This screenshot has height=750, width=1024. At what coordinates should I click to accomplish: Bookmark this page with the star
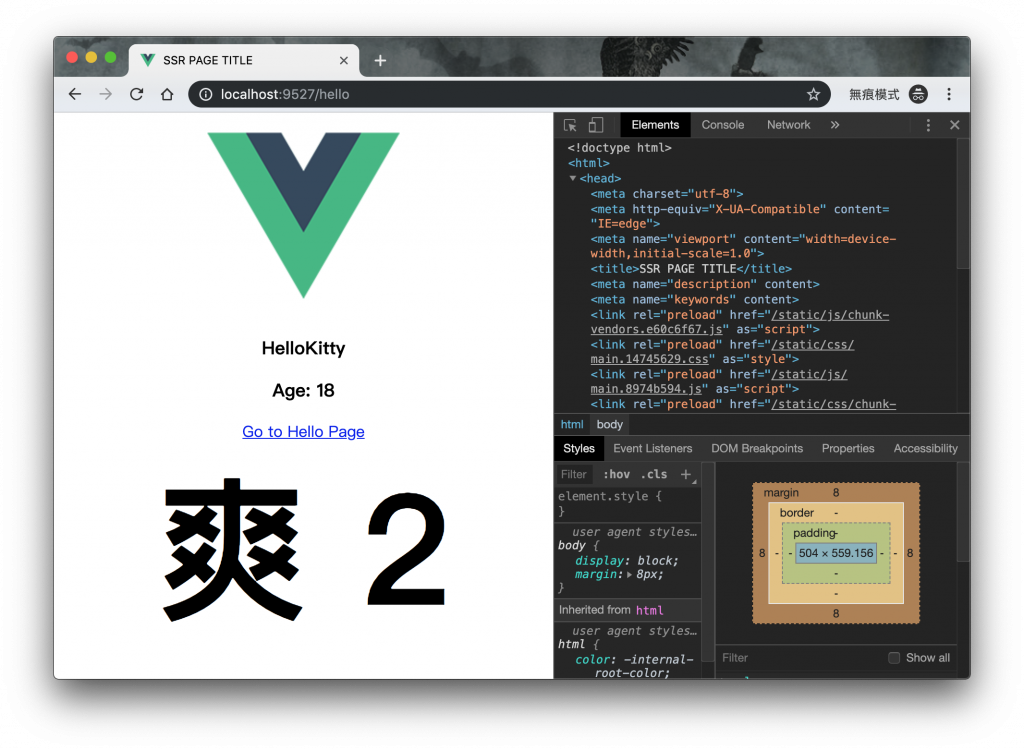(x=813, y=95)
